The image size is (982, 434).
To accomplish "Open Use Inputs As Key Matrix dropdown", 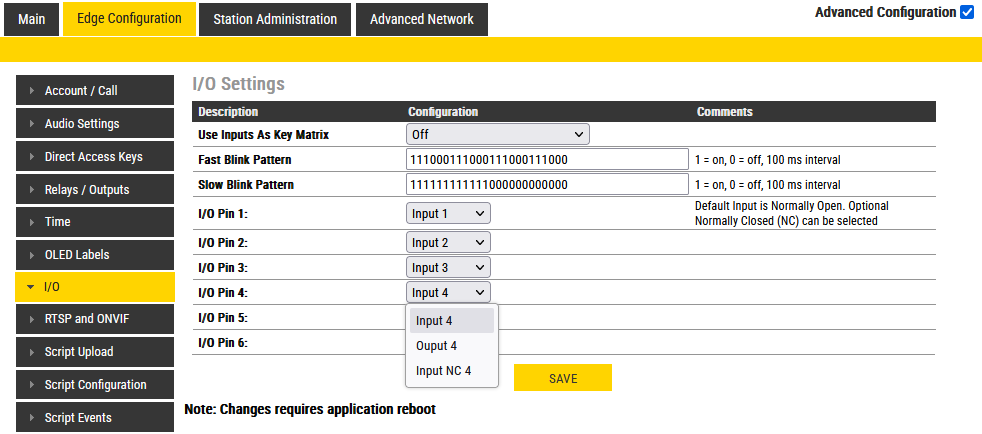I will pos(497,134).
